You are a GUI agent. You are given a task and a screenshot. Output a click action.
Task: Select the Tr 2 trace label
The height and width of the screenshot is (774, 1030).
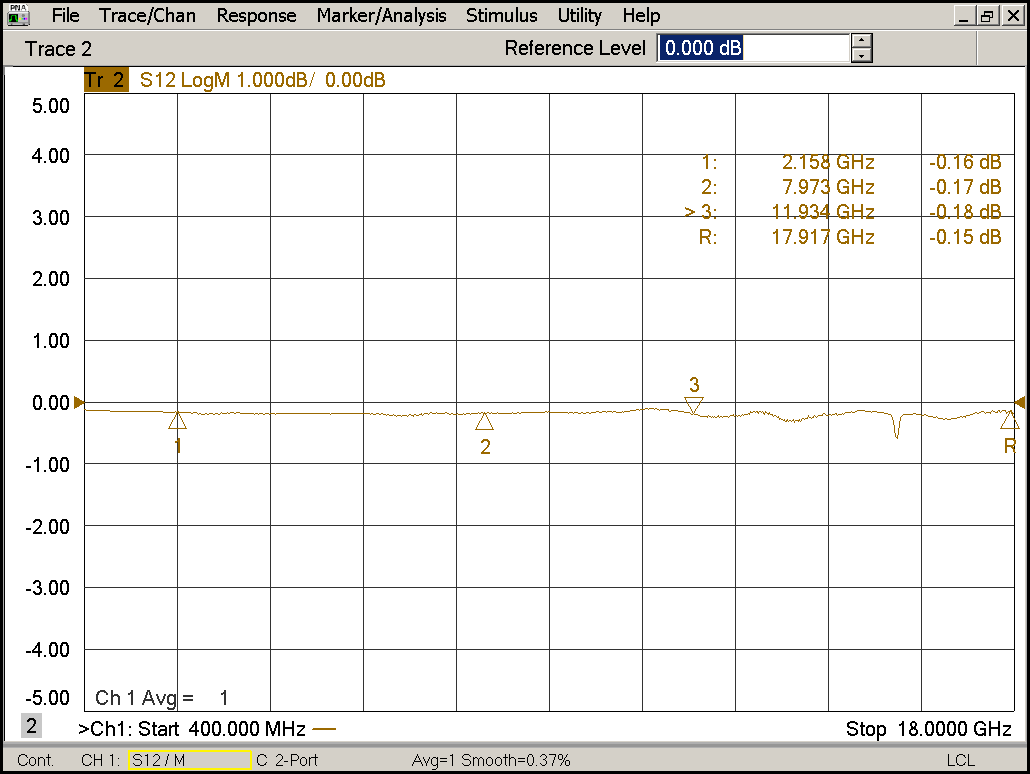click(105, 81)
